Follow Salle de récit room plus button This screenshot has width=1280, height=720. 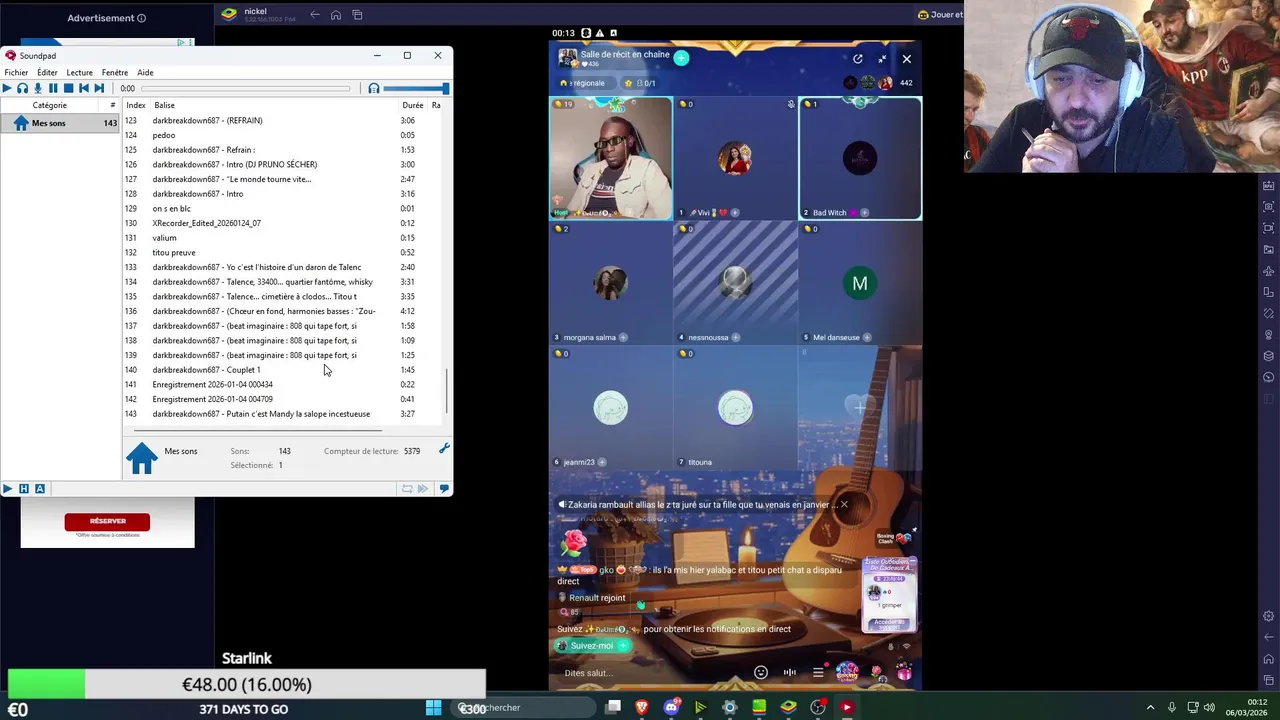pos(681,58)
